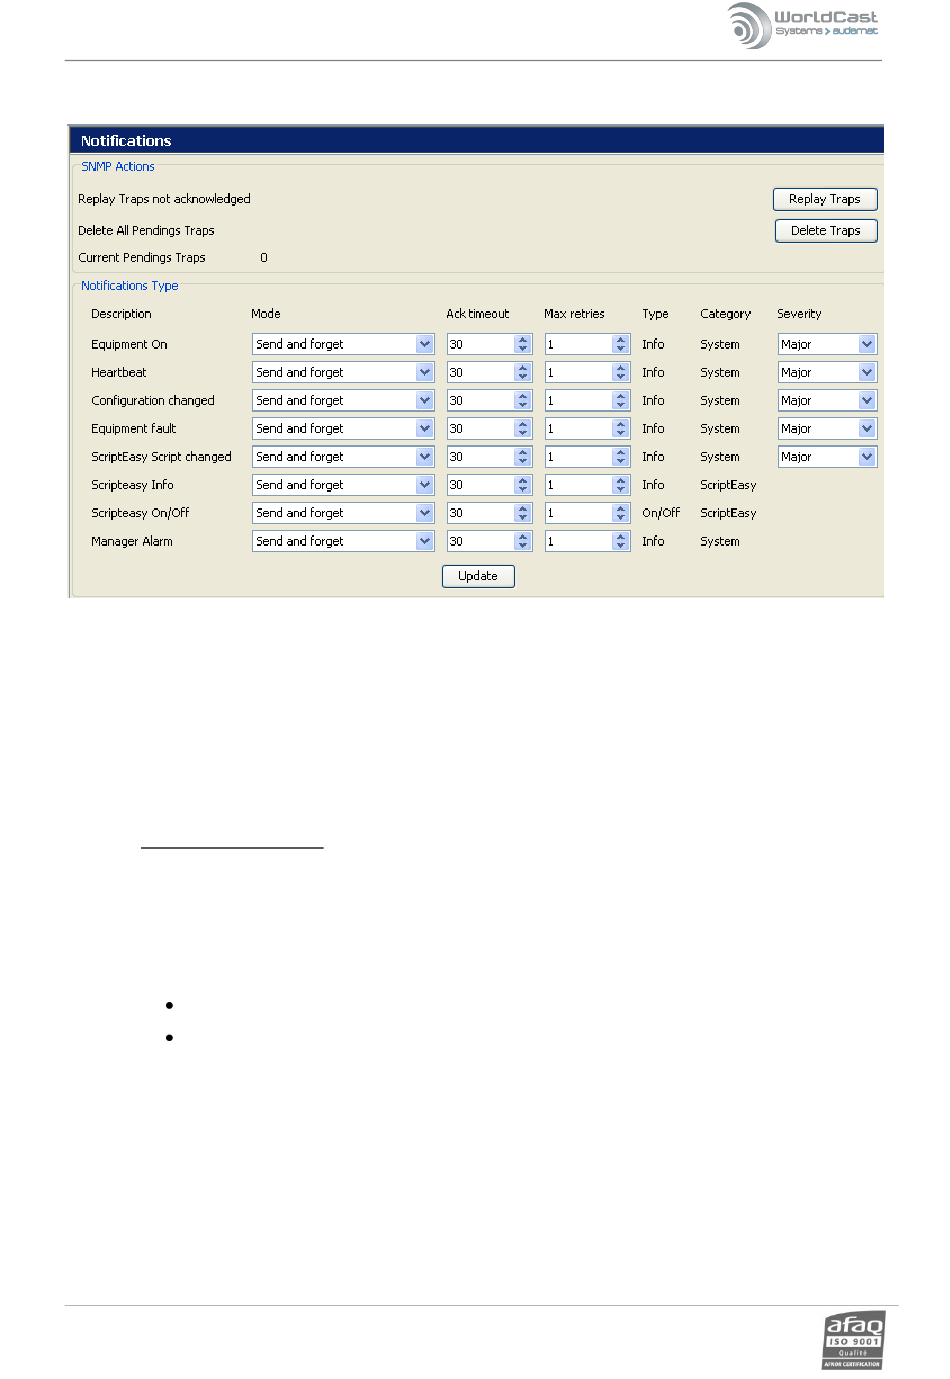950x1379 pixels.
Task: Click Ack timeout spinner for ScriptEasy Script changed
Action: (x=523, y=456)
